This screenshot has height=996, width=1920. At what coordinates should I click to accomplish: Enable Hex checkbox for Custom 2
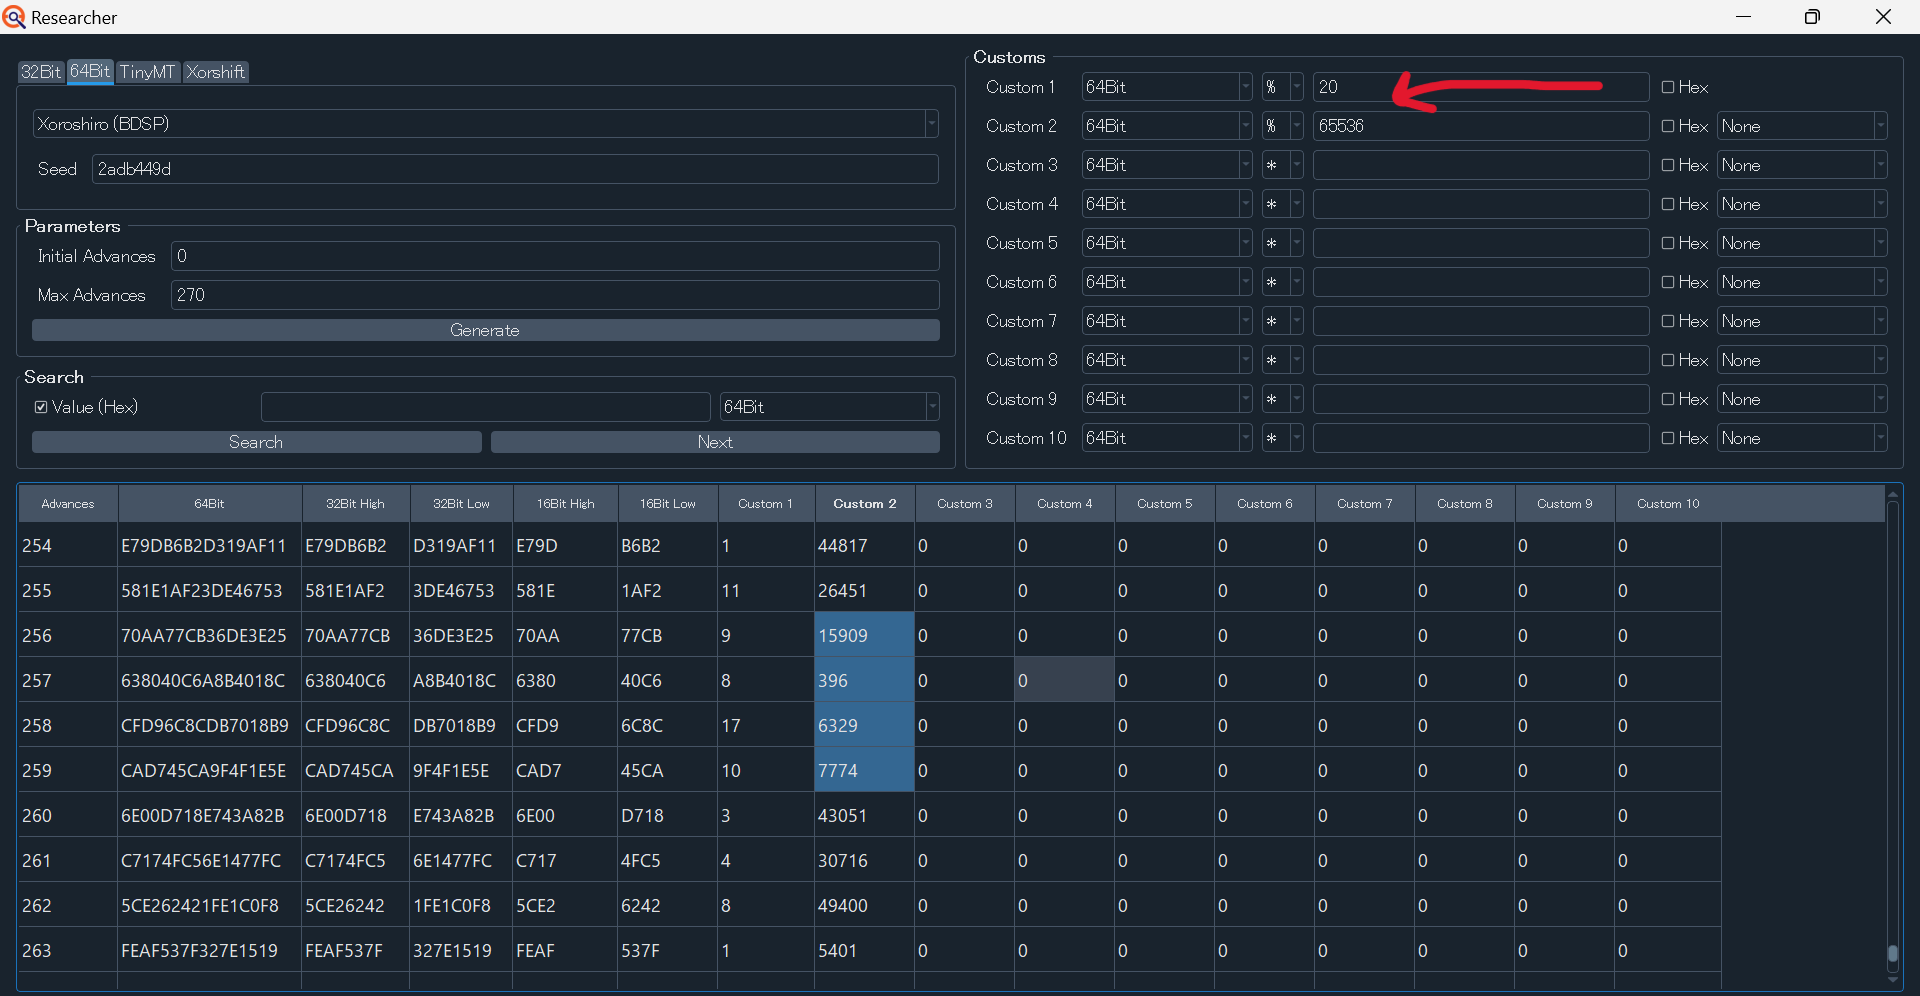pos(1668,126)
